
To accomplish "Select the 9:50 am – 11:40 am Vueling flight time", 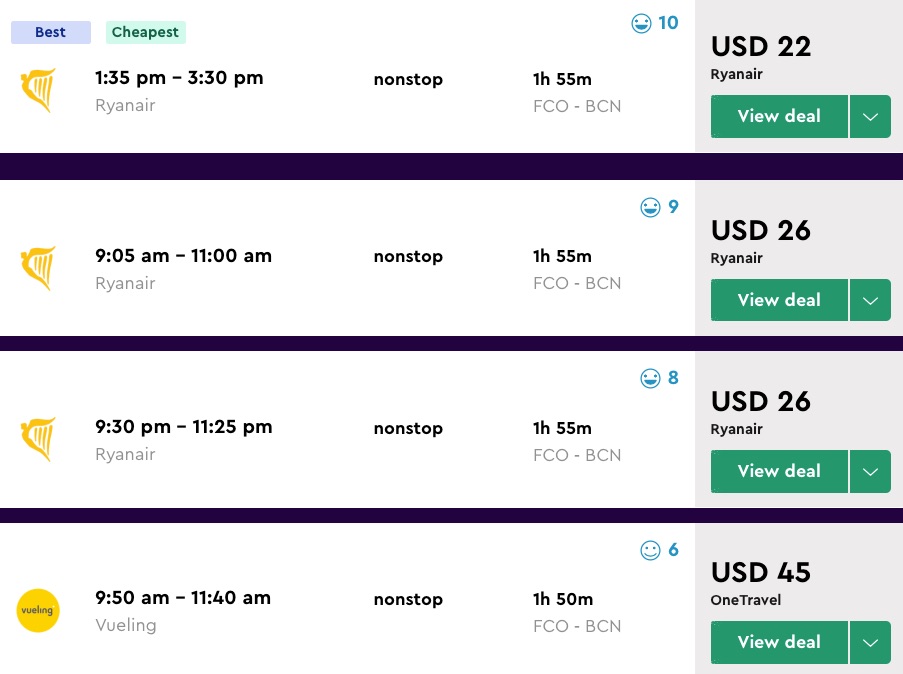I will [x=183, y=598].
